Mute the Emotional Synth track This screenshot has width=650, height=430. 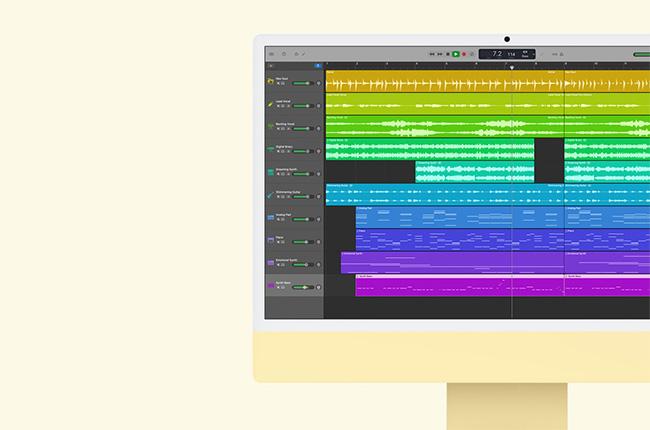pyautogui.click(x=278, y=265)
